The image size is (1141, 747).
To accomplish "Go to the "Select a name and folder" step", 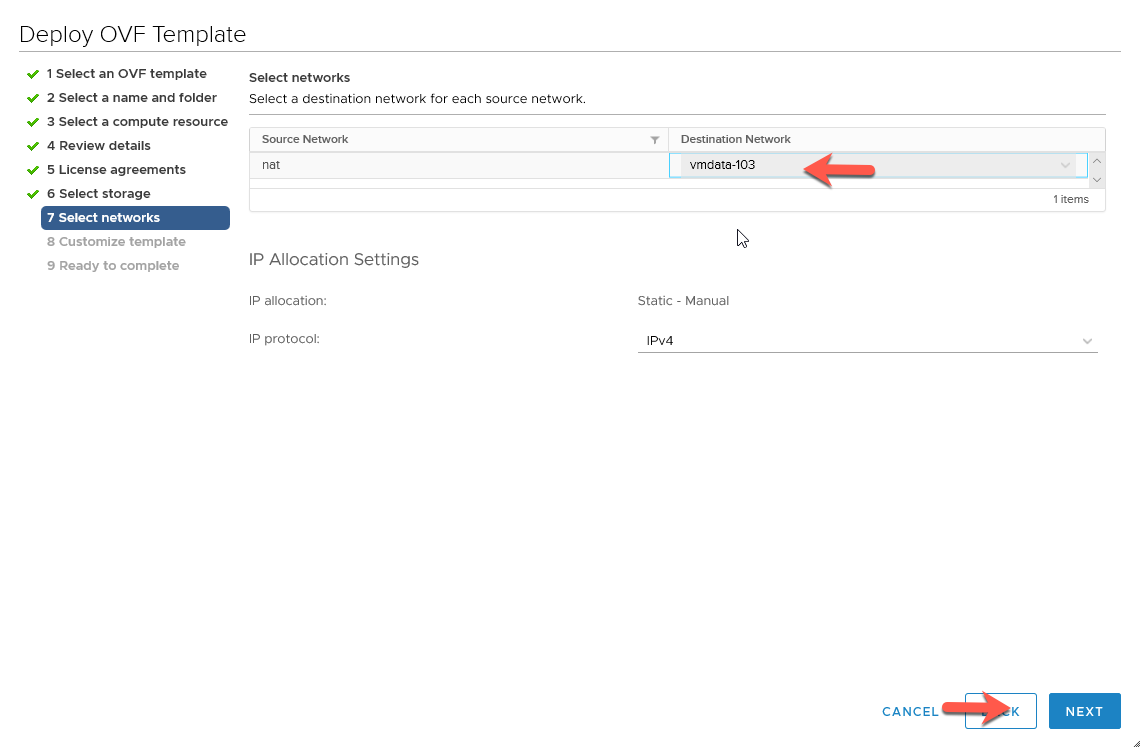I will 132,97.
